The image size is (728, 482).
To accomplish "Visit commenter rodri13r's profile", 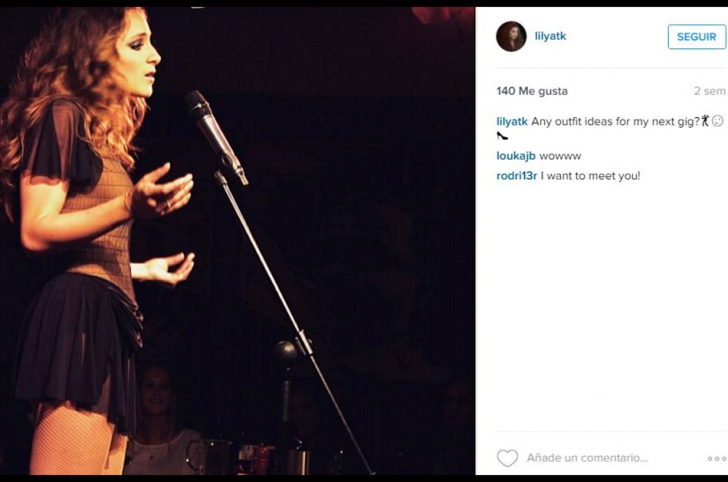I will click(517, 176).
